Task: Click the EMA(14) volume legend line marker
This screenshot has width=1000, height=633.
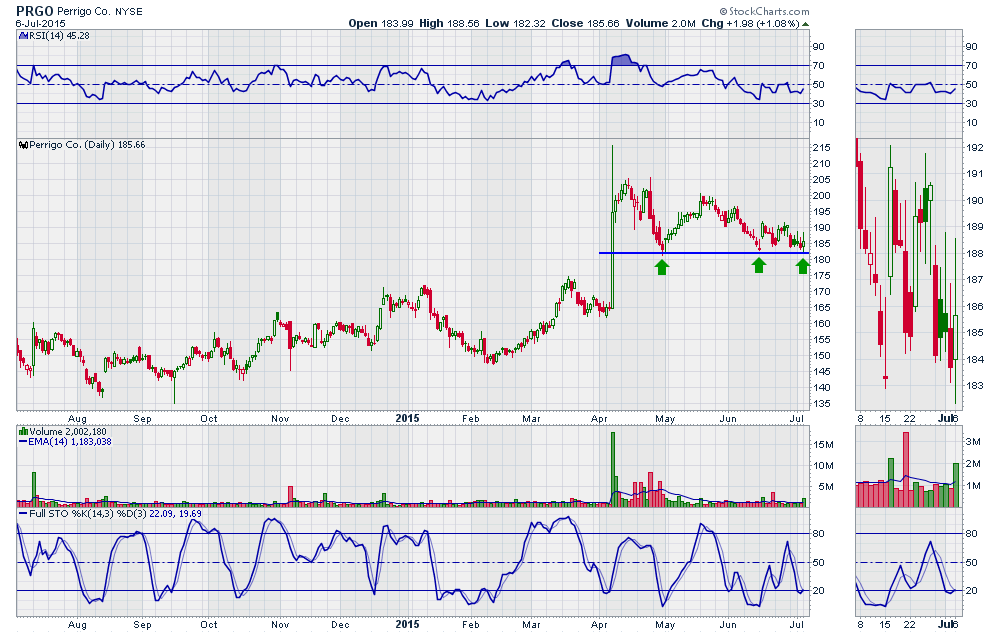Action: click(x=22, y=441)
